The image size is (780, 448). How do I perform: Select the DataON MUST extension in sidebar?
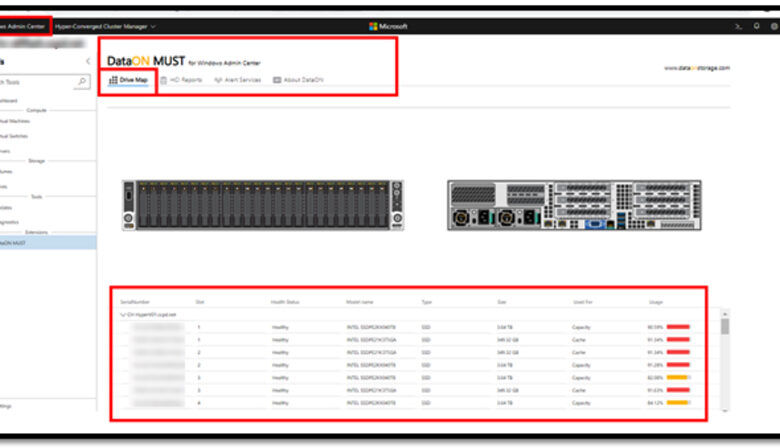coord(48,243)
